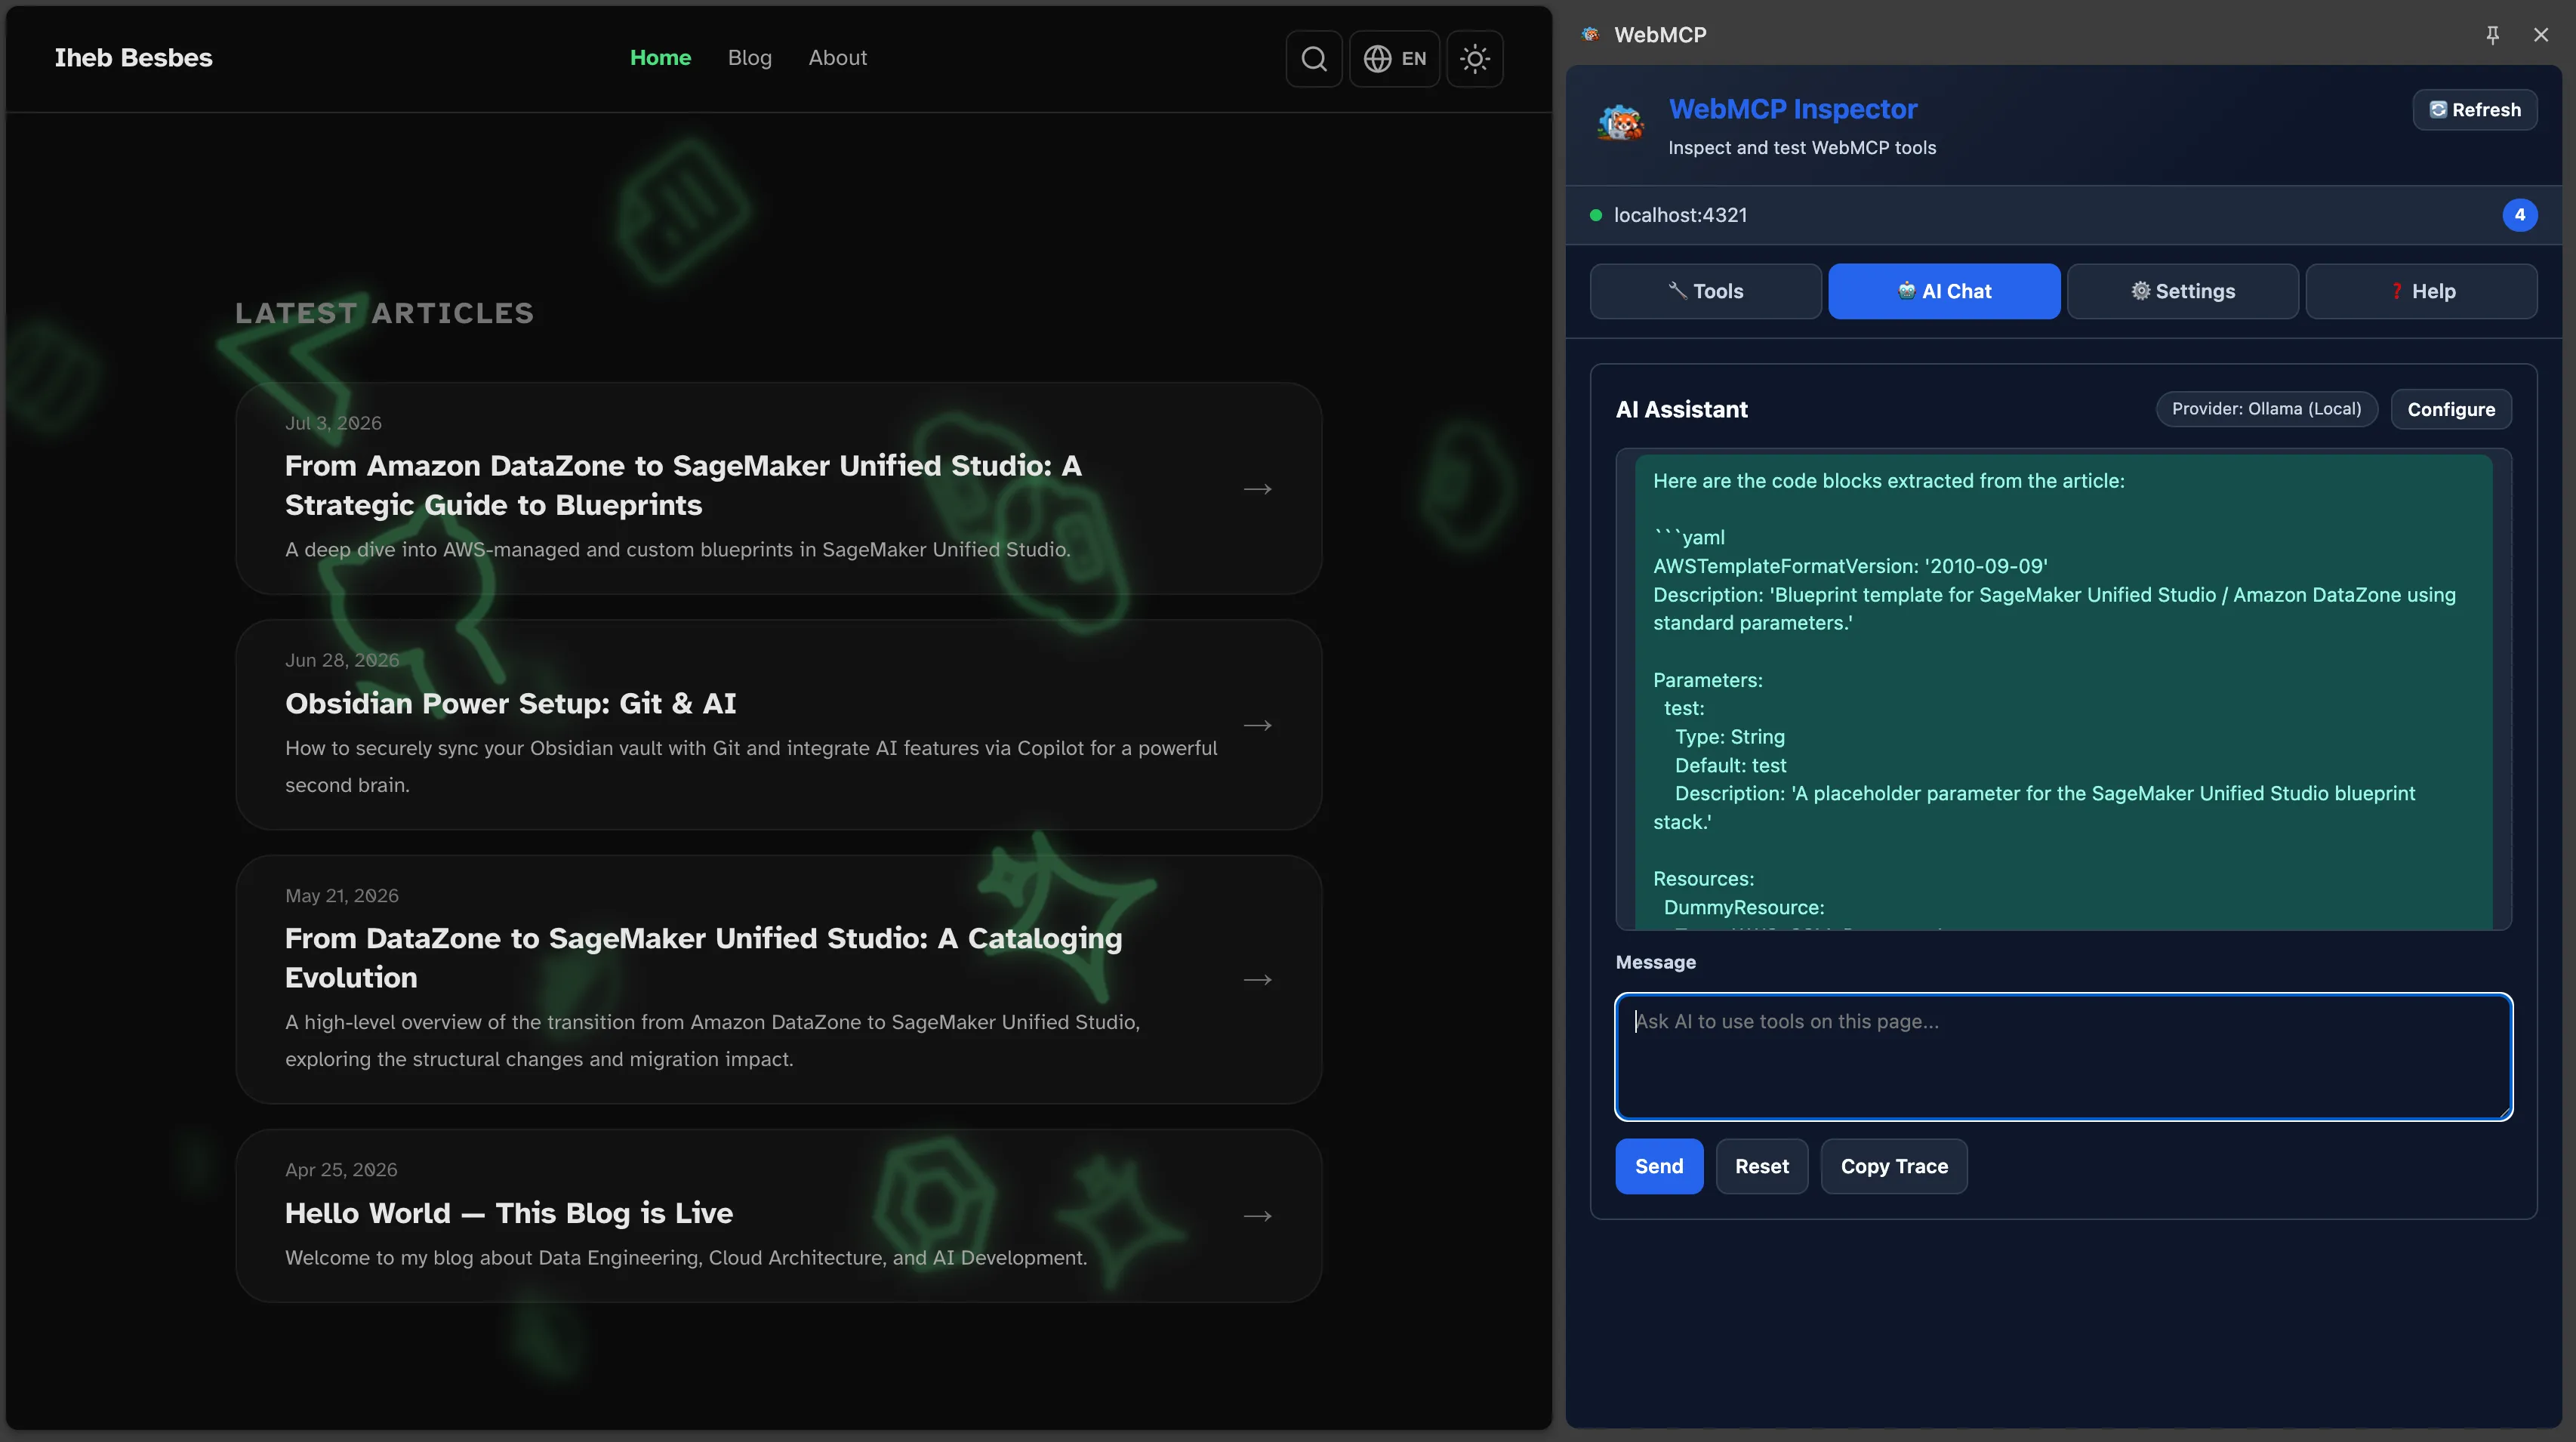
Task: Go to the Home nav link
Action: click(660, 58)
